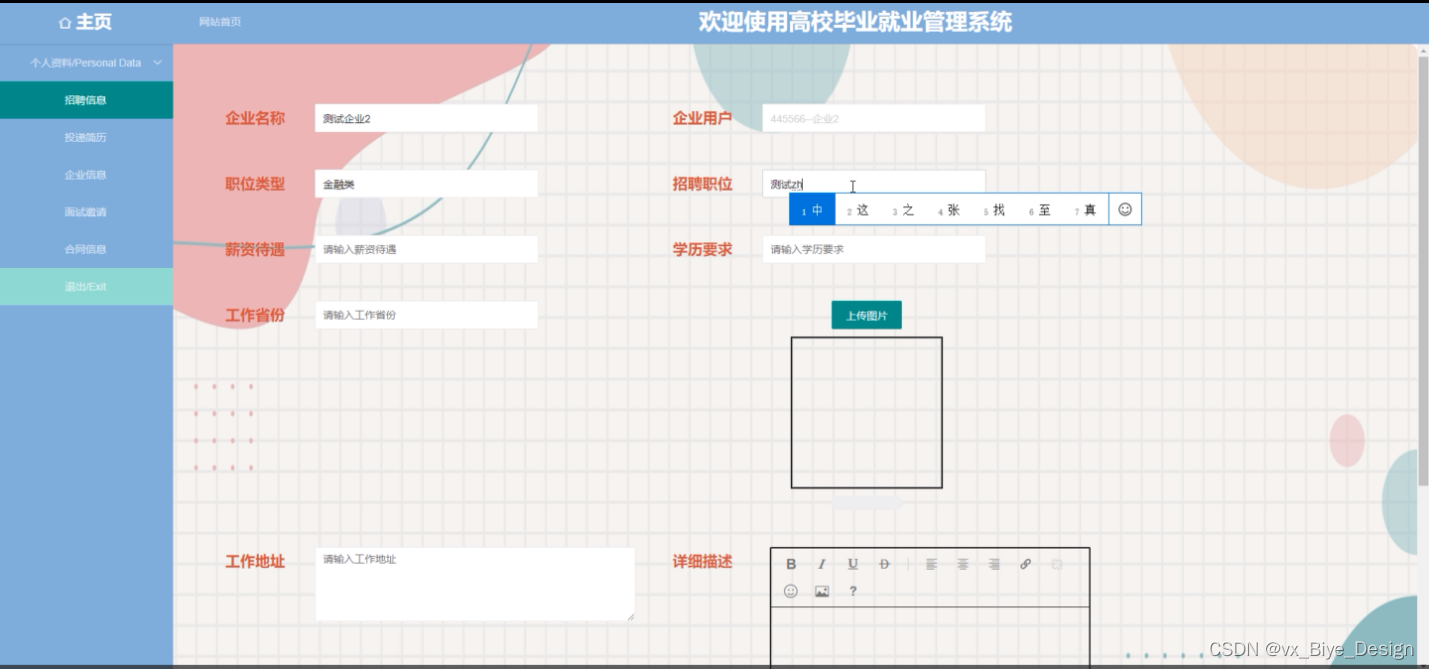
Task: Open the 招聘信息 sidebar item
Action: point(86,100)
